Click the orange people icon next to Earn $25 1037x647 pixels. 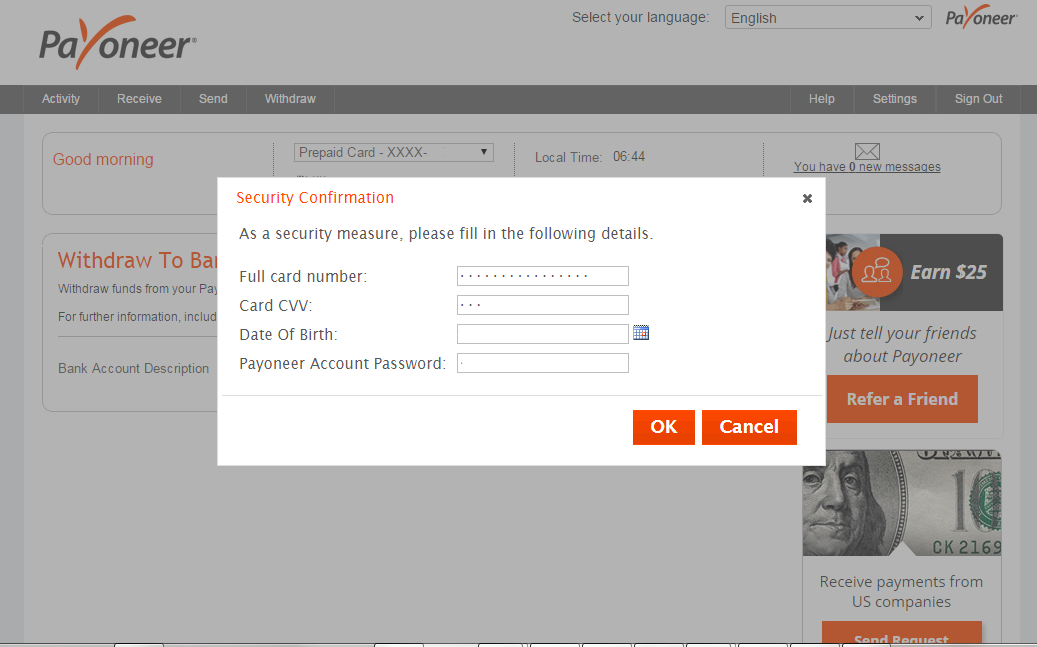[x=875, y=272]
